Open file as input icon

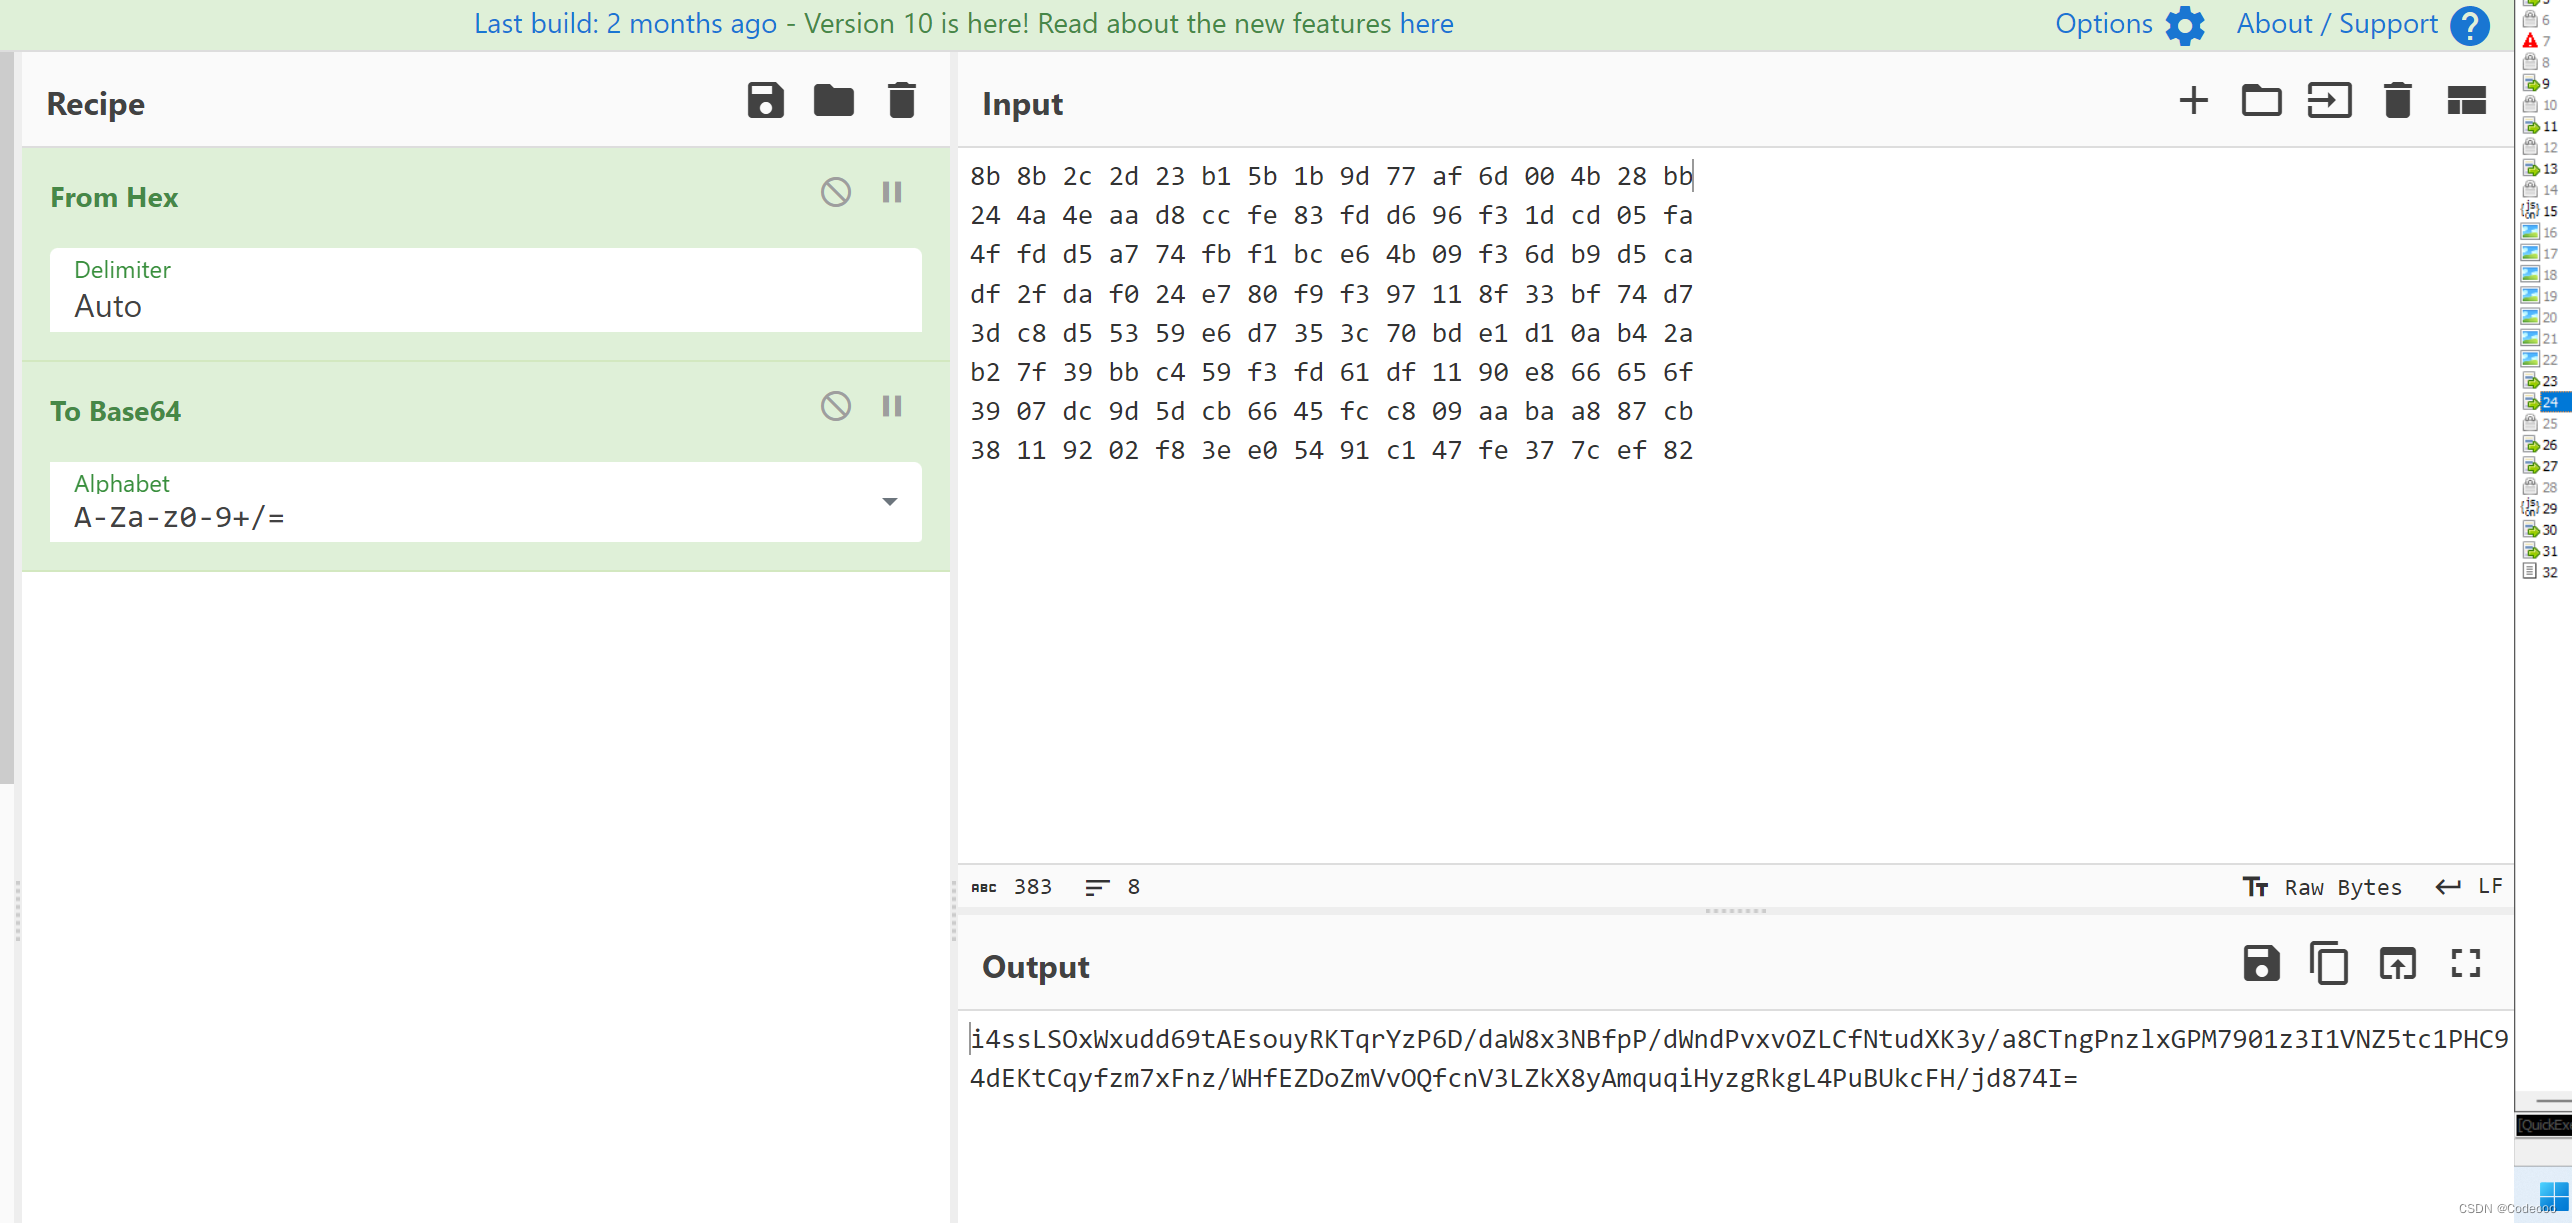(2329, 101)
